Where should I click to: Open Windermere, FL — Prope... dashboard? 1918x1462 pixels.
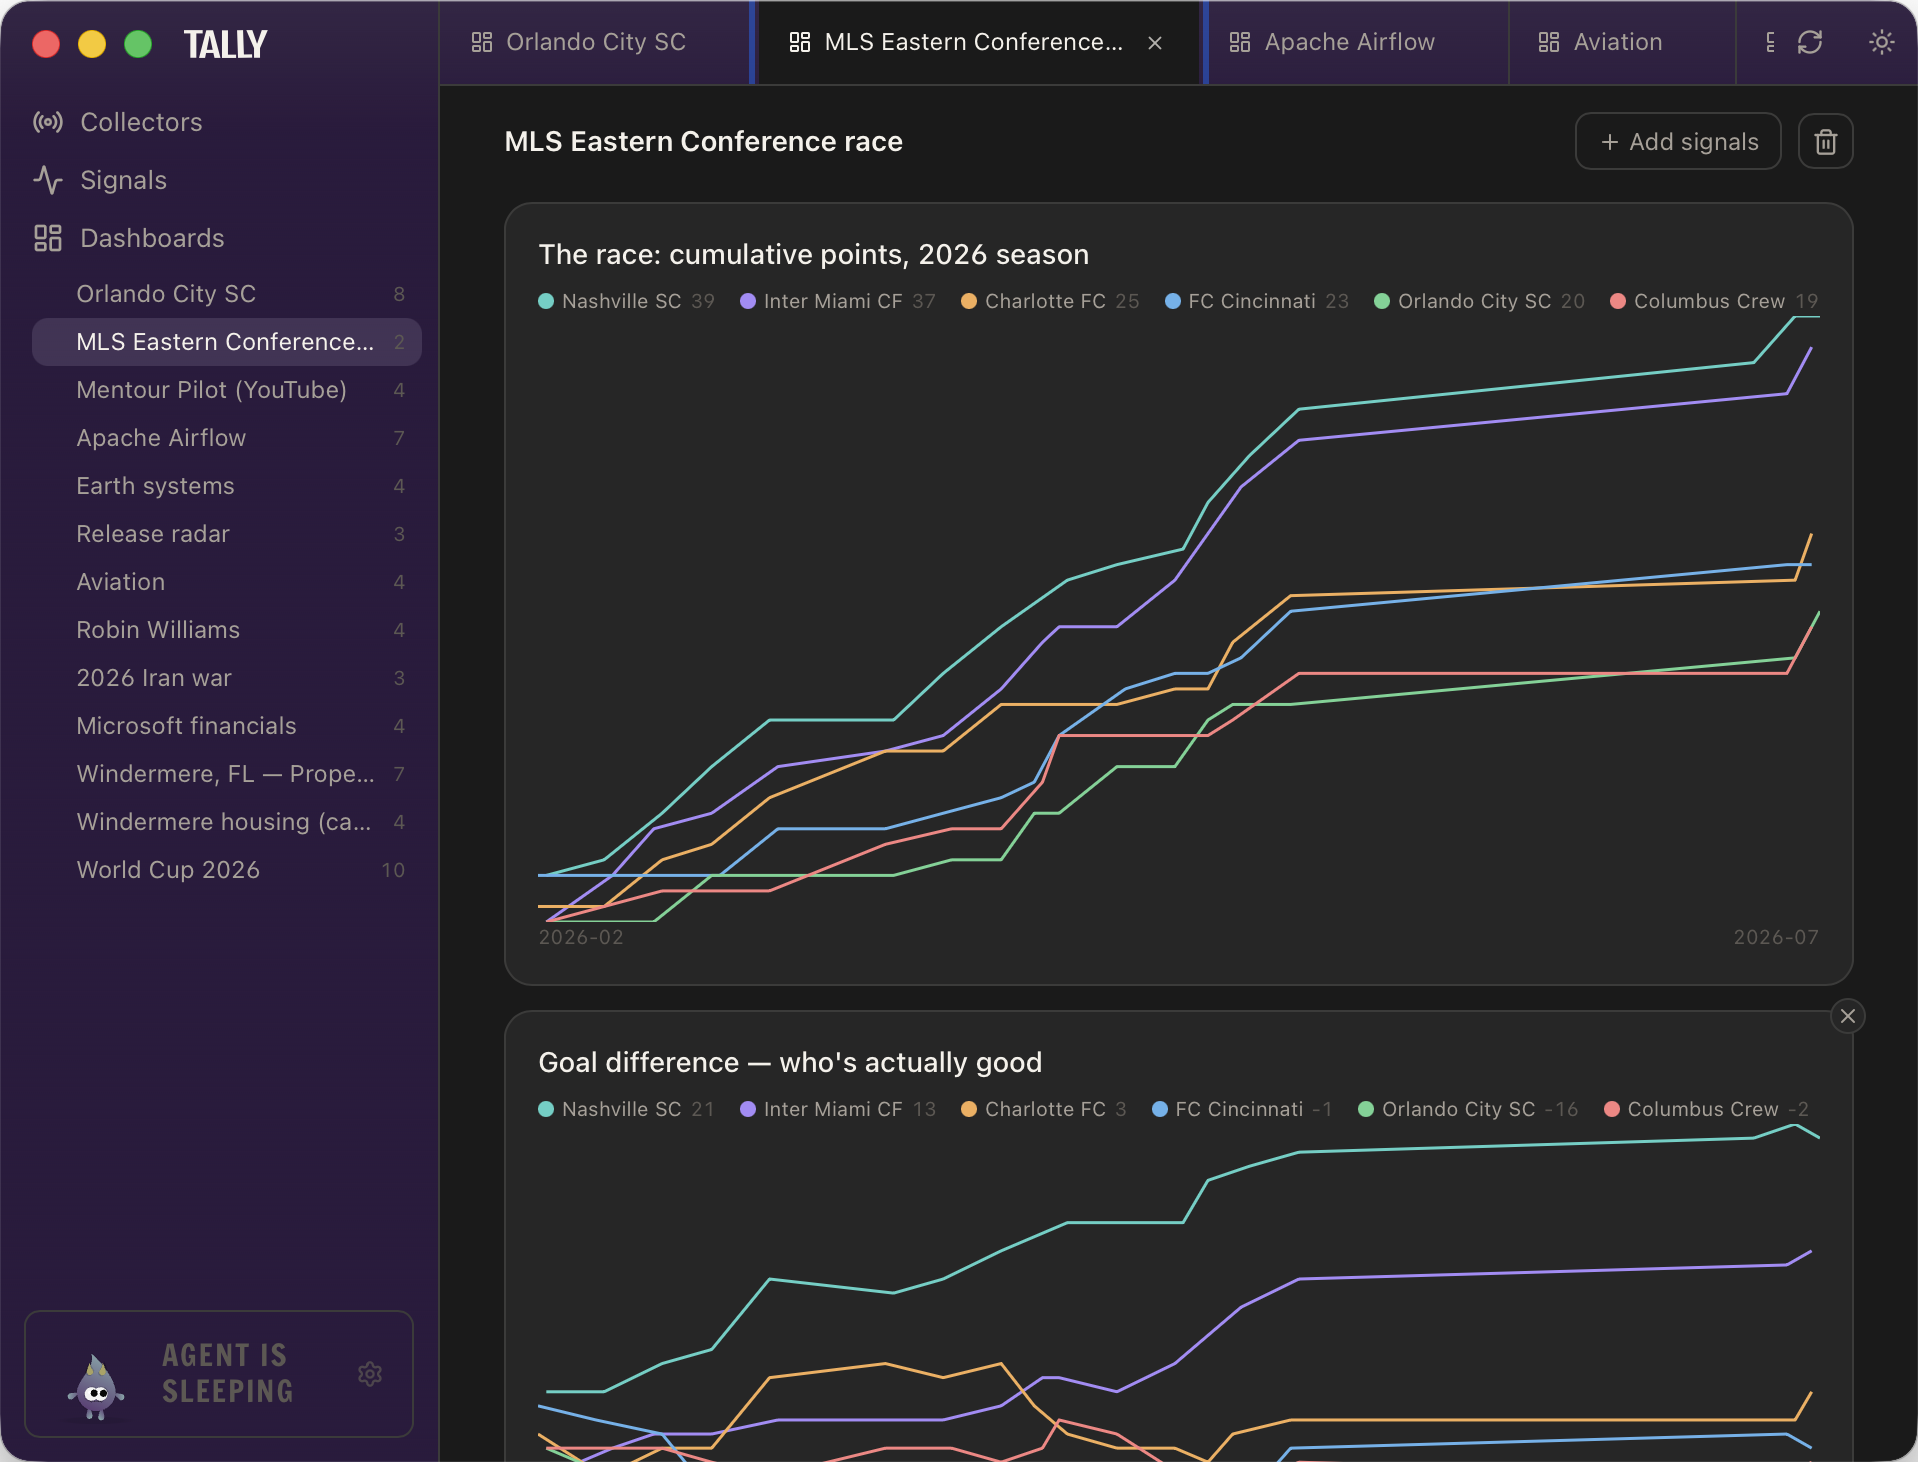[x=227, y=774]
